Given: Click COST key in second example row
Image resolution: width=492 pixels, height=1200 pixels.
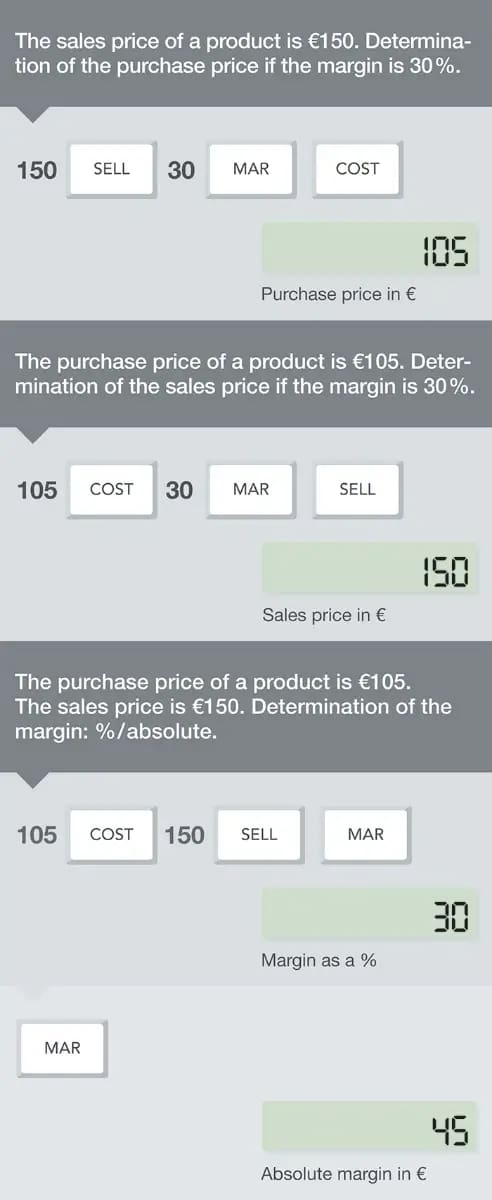Looking at the screenshot, I should click(111, 489).
